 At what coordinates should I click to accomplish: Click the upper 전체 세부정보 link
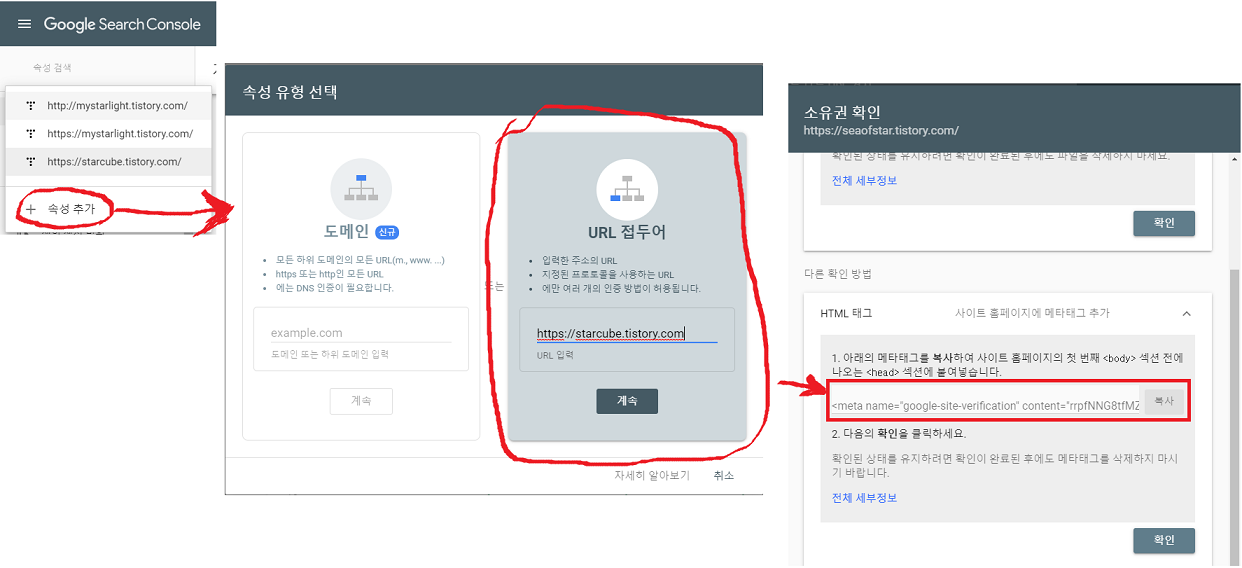pos(864,181)
